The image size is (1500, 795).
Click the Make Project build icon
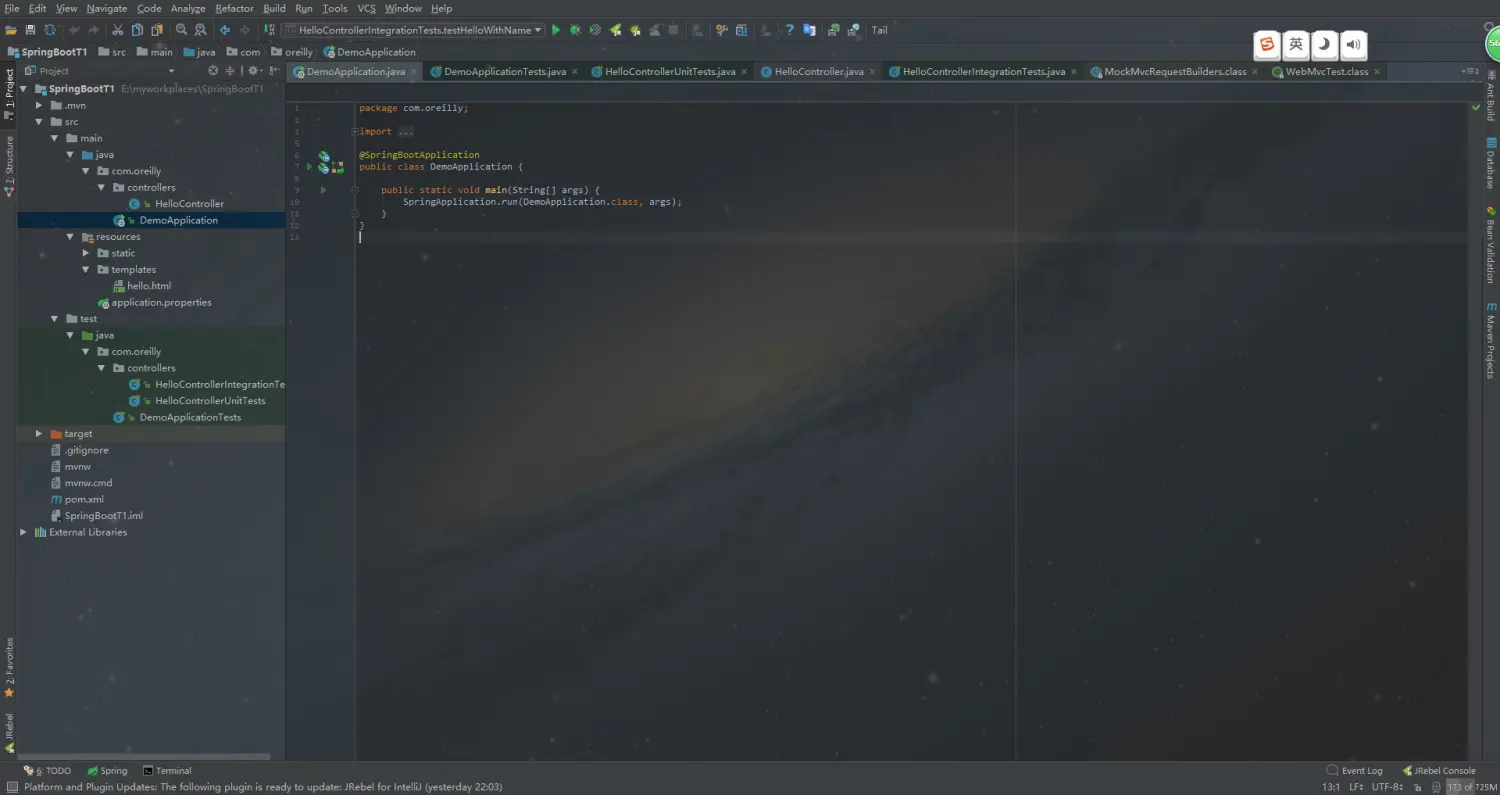(268, 30)
